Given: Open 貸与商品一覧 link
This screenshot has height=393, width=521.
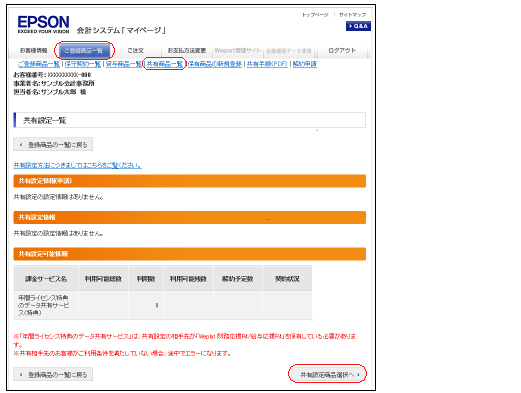Looking at the screenshot, I should [x=124, y=64].
